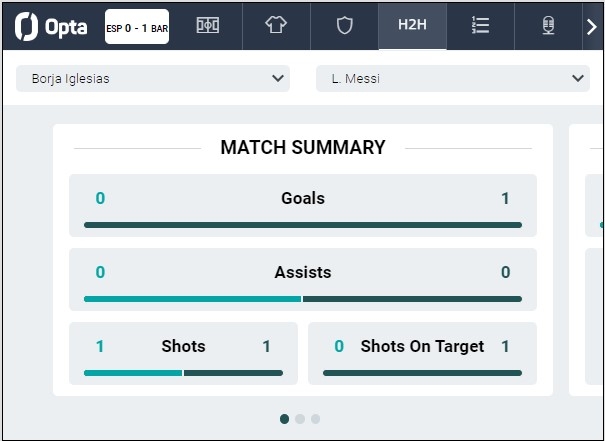The height and width of the screenshot is (441, 605).
Task: Select the Shots On Target card
Action: 422,353
